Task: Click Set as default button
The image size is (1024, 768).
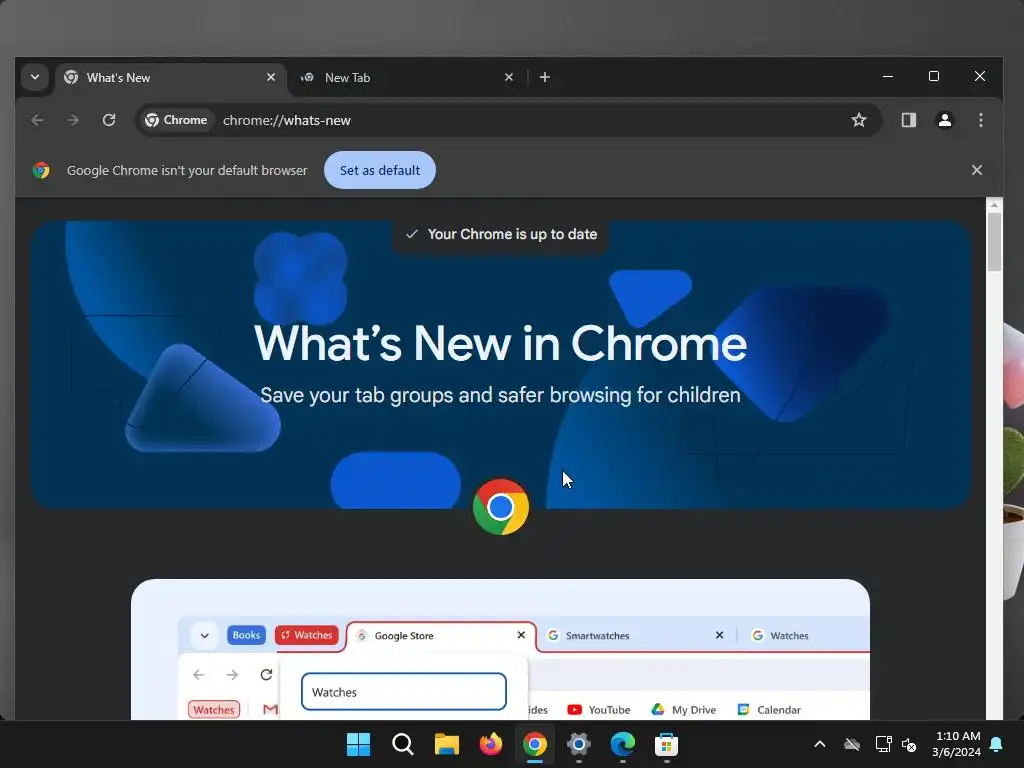Action: click(x=379, y=170)
